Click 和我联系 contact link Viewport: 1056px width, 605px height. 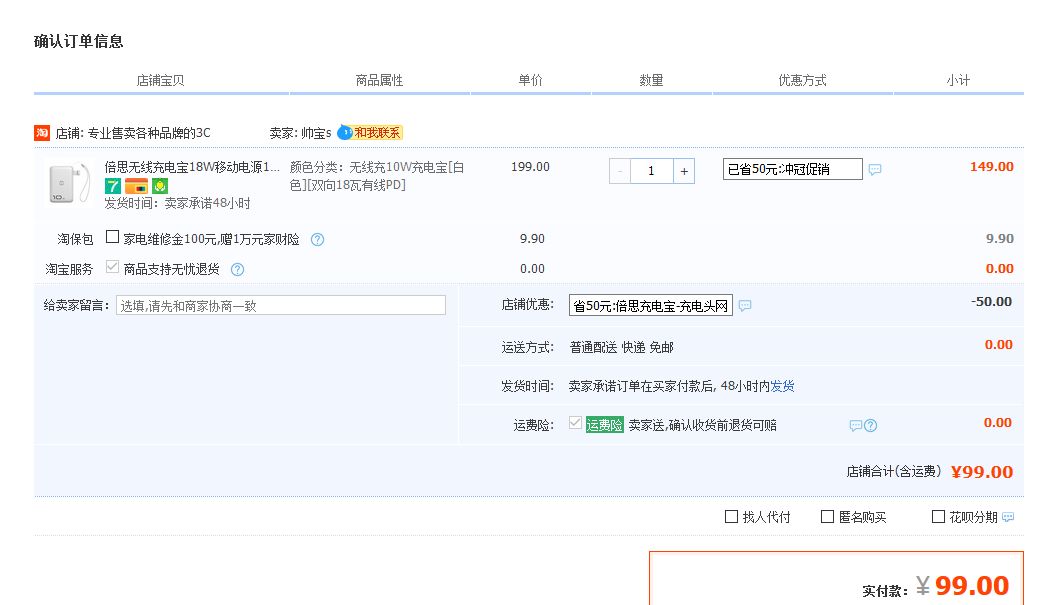[377, 133]
